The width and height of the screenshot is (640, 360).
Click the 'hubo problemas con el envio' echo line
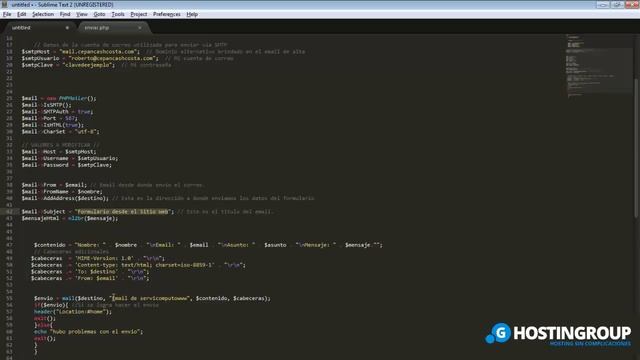coord(89,331)
